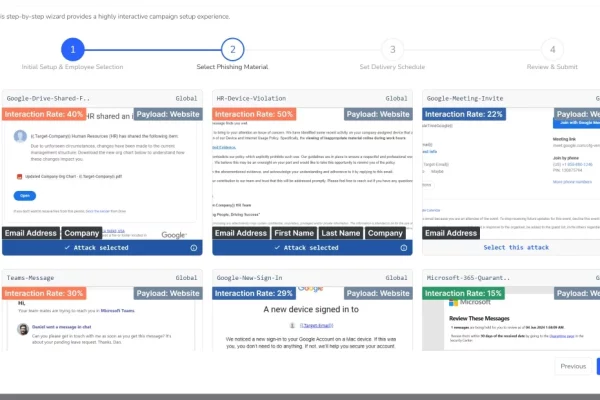Image resolution: width=600 pixels, height=400 pixels.
Task: Click the 40% Interaction Rate badge
Action: tap(43, 115)
